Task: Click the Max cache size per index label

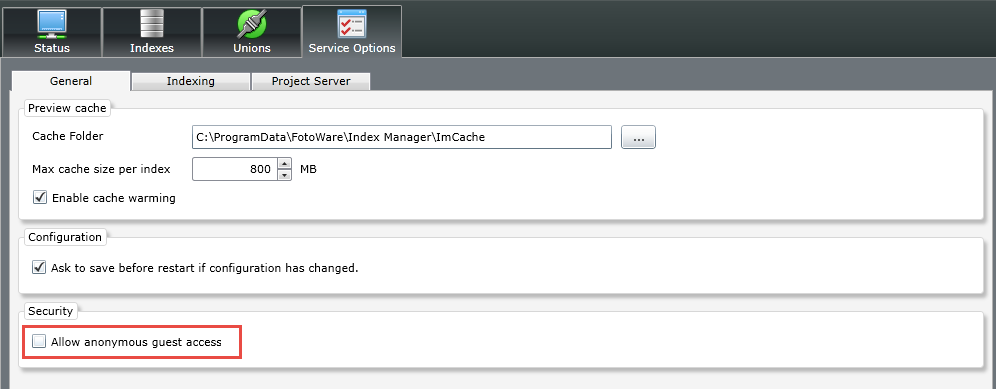Action: [101, 170]
